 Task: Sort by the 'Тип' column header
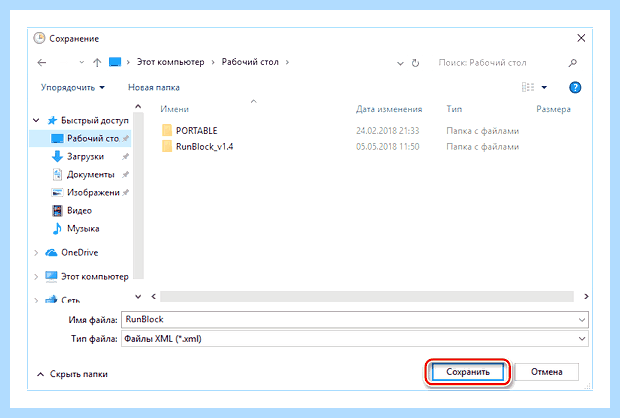click(454, 109)
